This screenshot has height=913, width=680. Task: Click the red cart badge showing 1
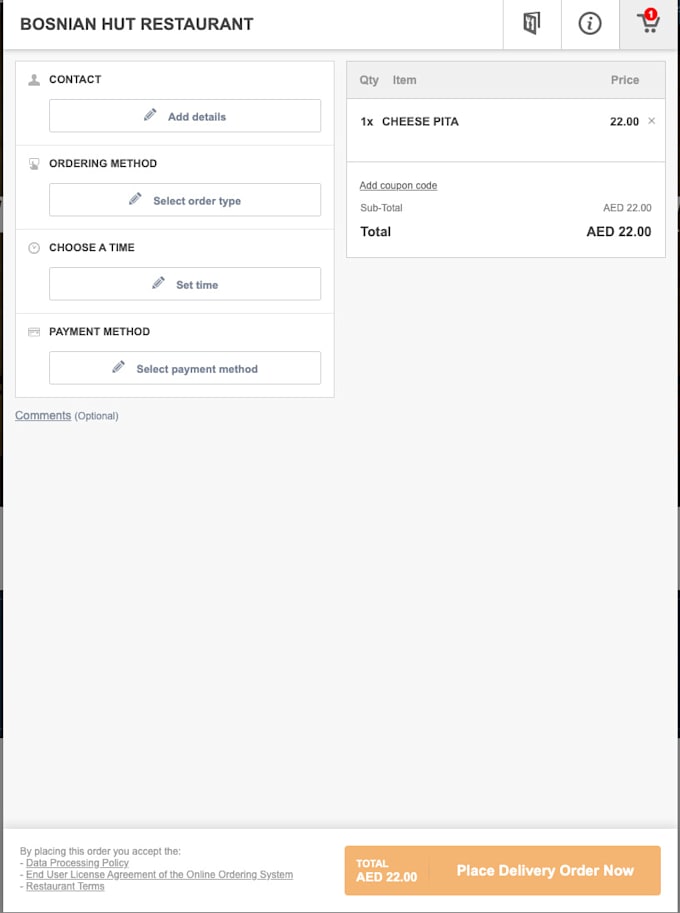pos(651,14)
